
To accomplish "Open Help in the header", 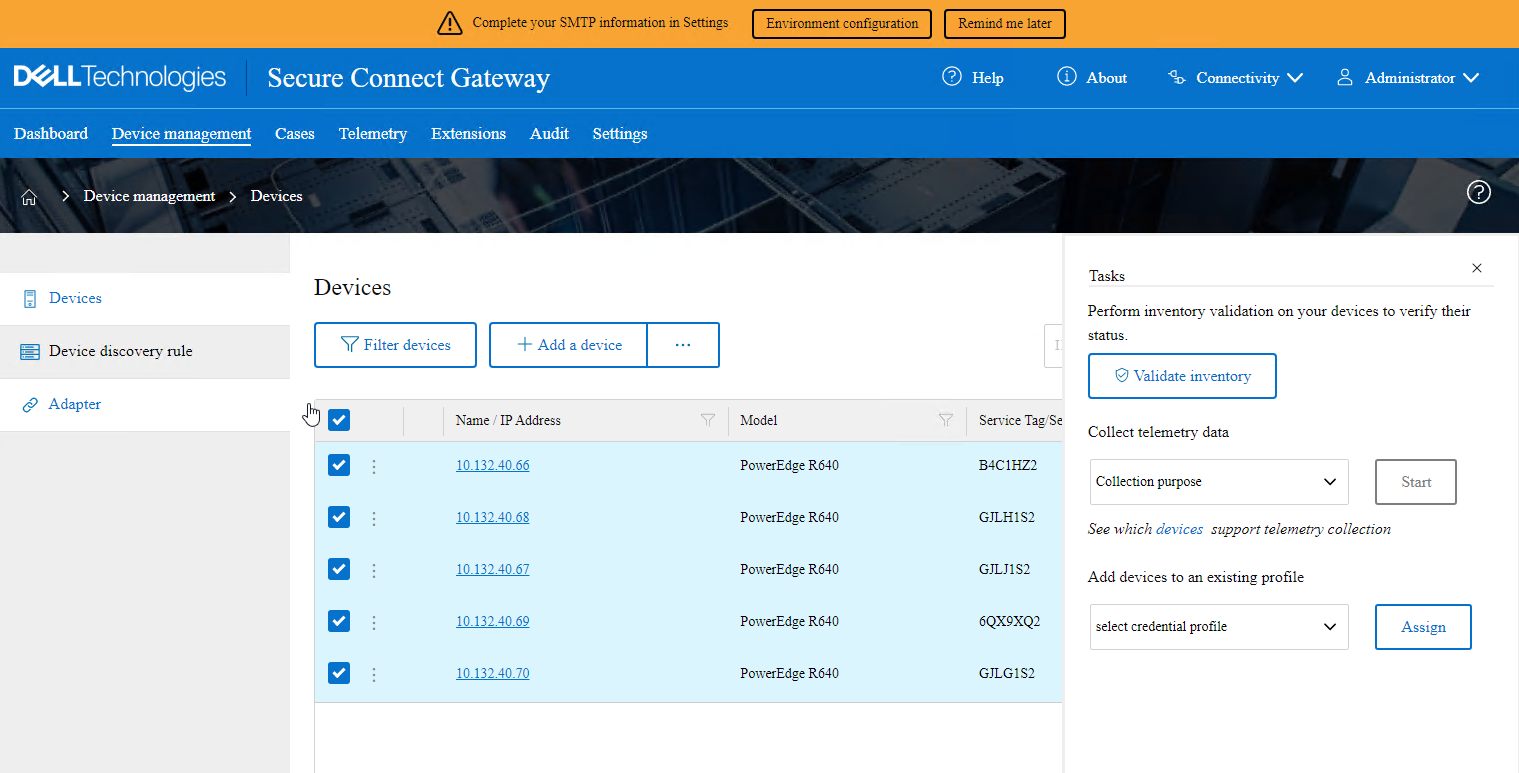I will 973,78.
